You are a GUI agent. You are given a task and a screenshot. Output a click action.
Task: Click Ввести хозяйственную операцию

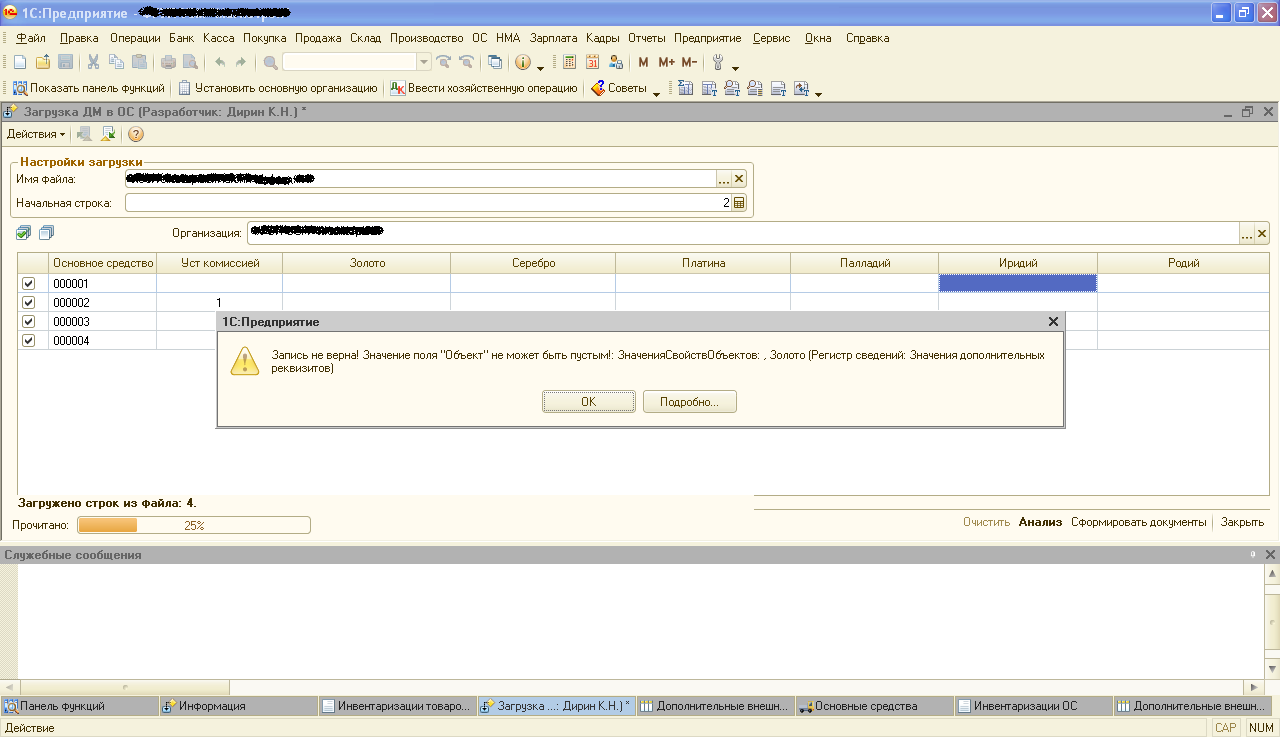coord(484,88)
